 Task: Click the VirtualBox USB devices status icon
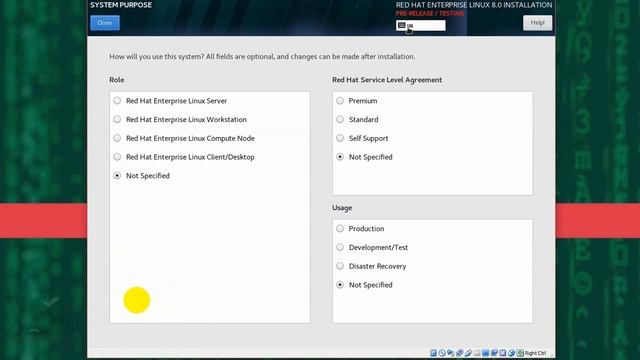[468, 353]
